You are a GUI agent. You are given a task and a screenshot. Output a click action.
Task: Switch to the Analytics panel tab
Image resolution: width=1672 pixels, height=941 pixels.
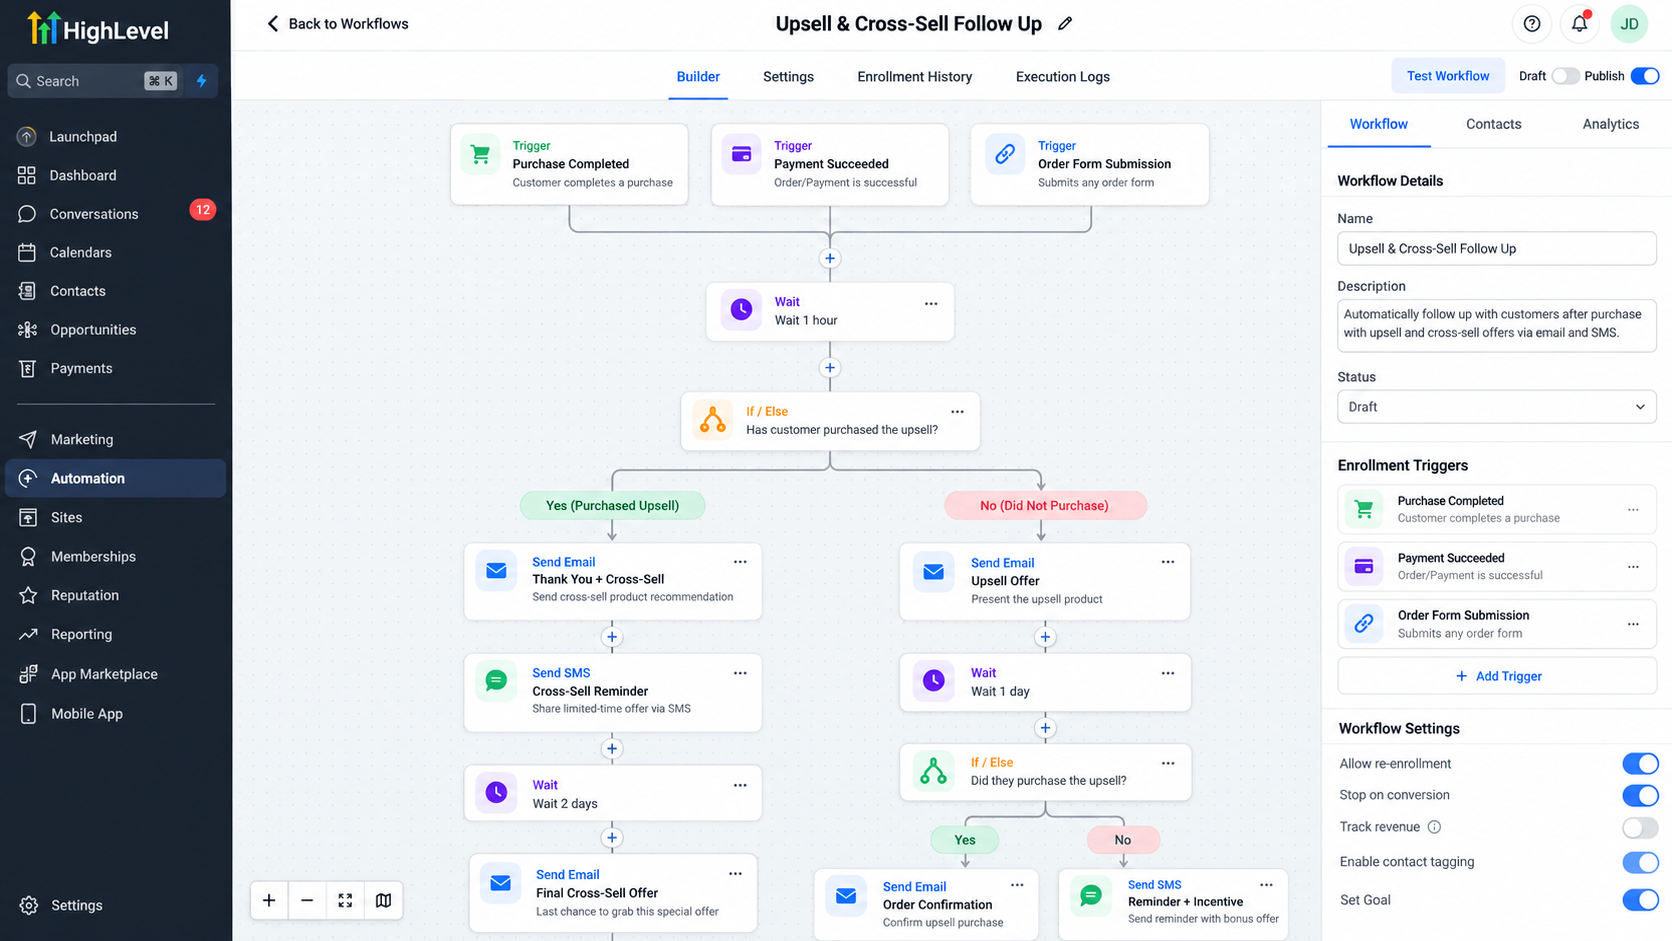[x=1610, y=124]
